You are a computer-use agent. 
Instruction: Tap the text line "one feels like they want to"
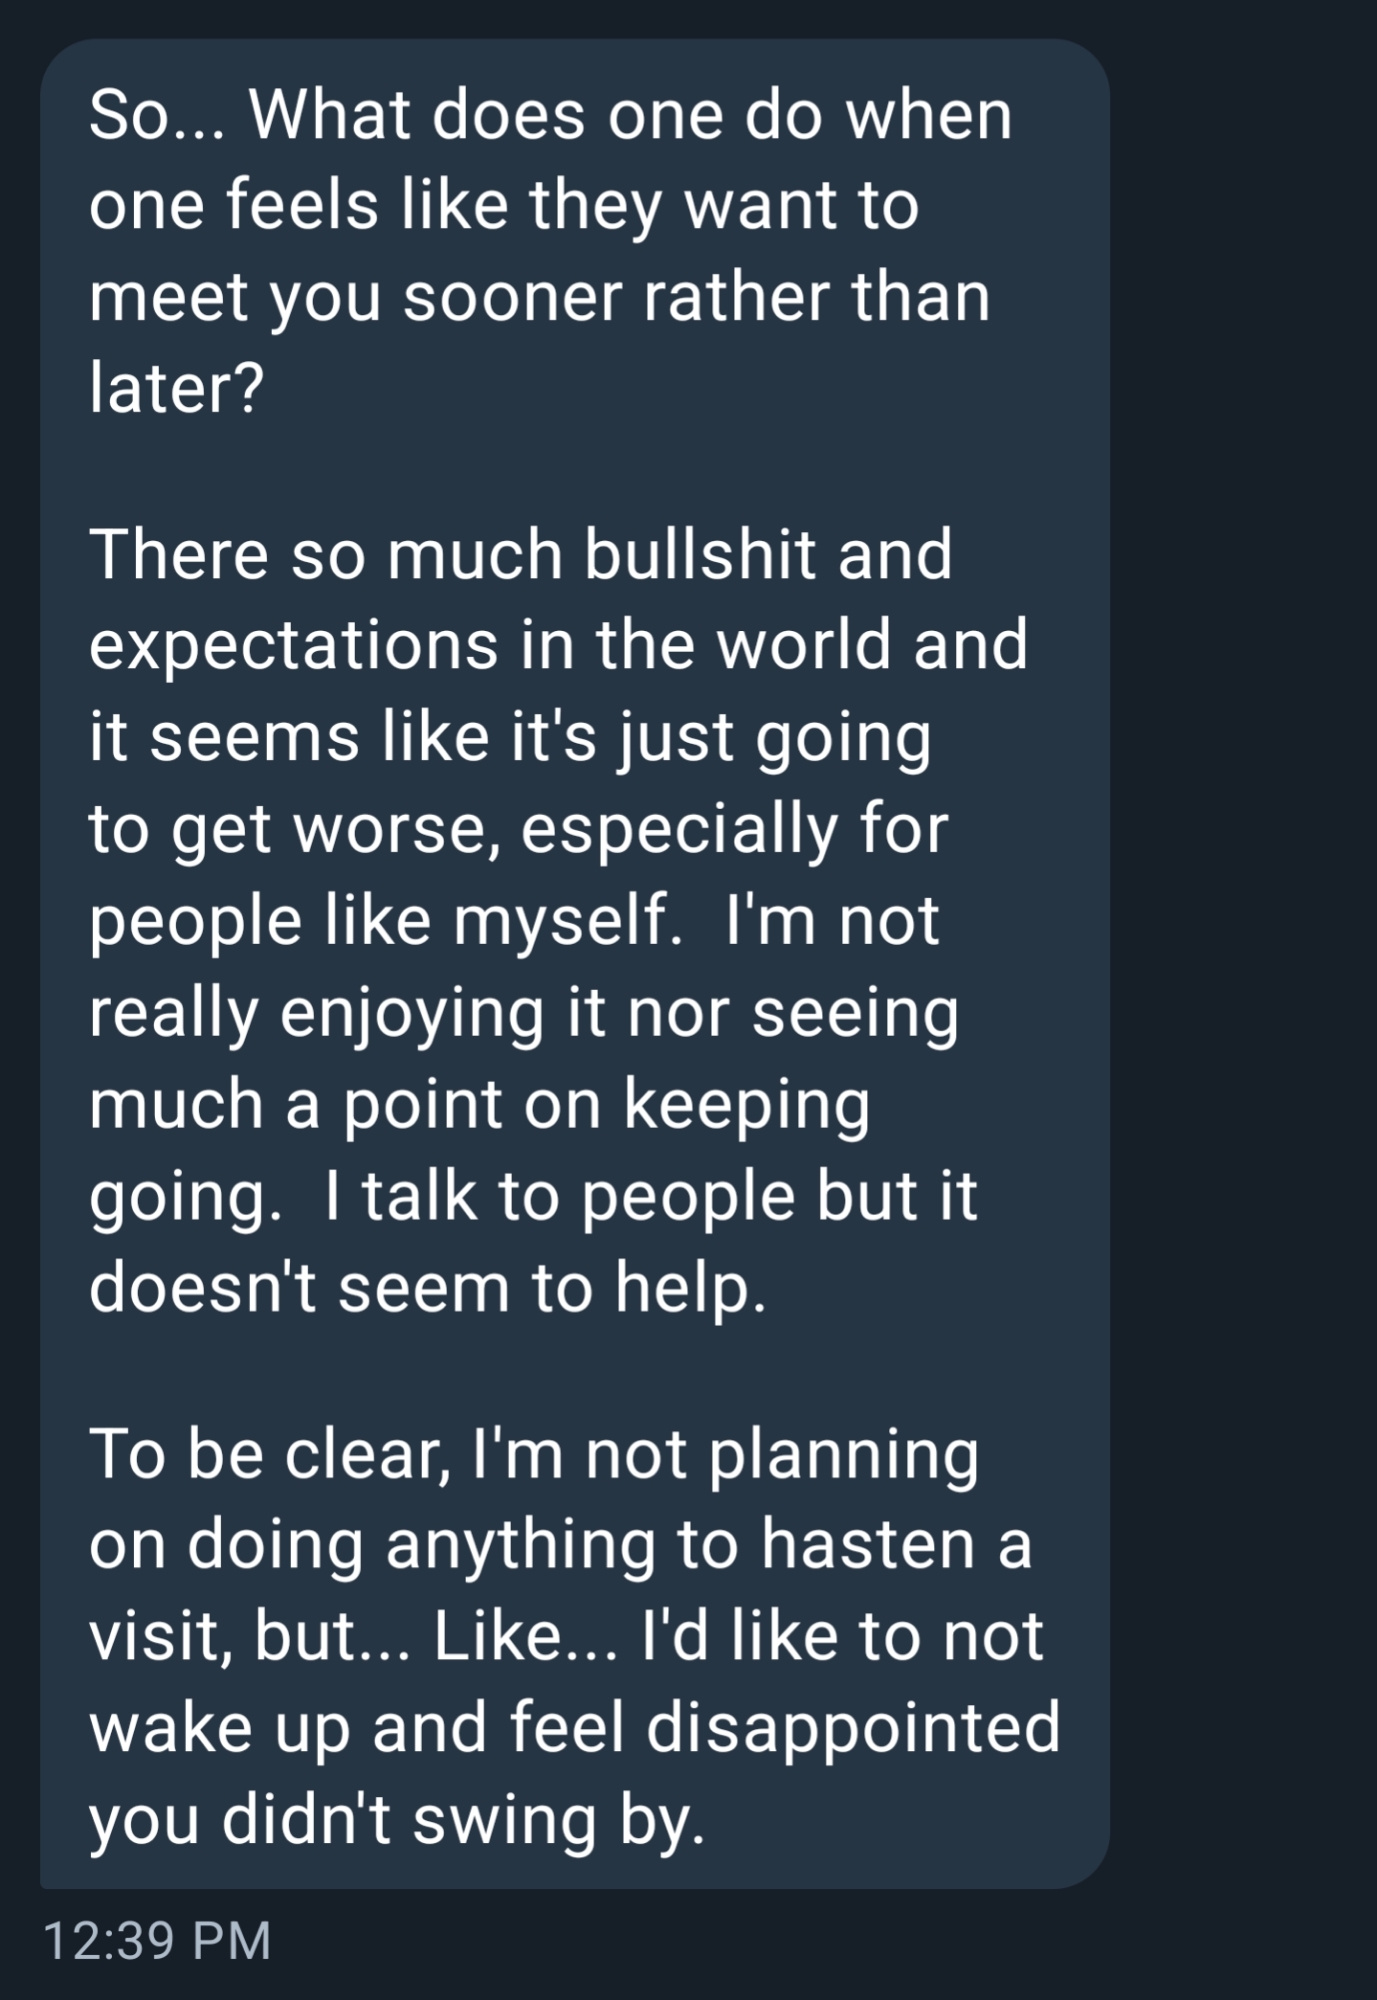click(x=503, y=205)
